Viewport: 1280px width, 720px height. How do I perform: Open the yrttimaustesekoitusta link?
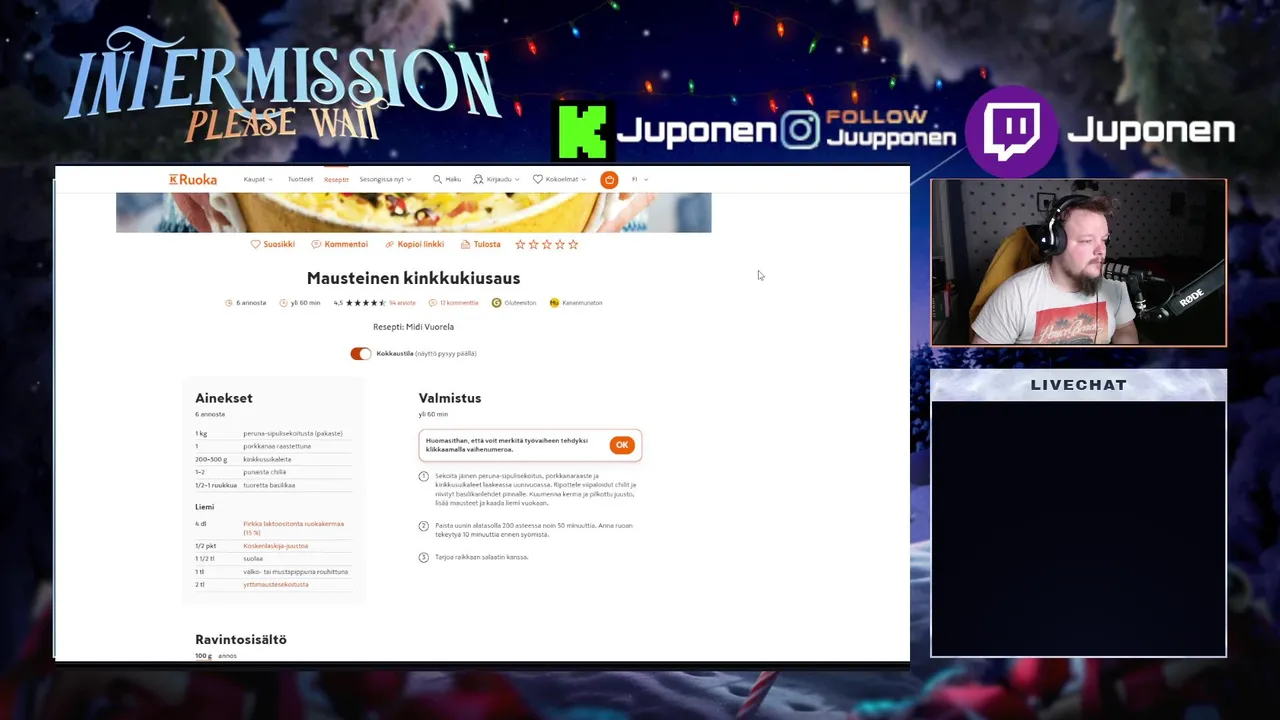point(275,584)
